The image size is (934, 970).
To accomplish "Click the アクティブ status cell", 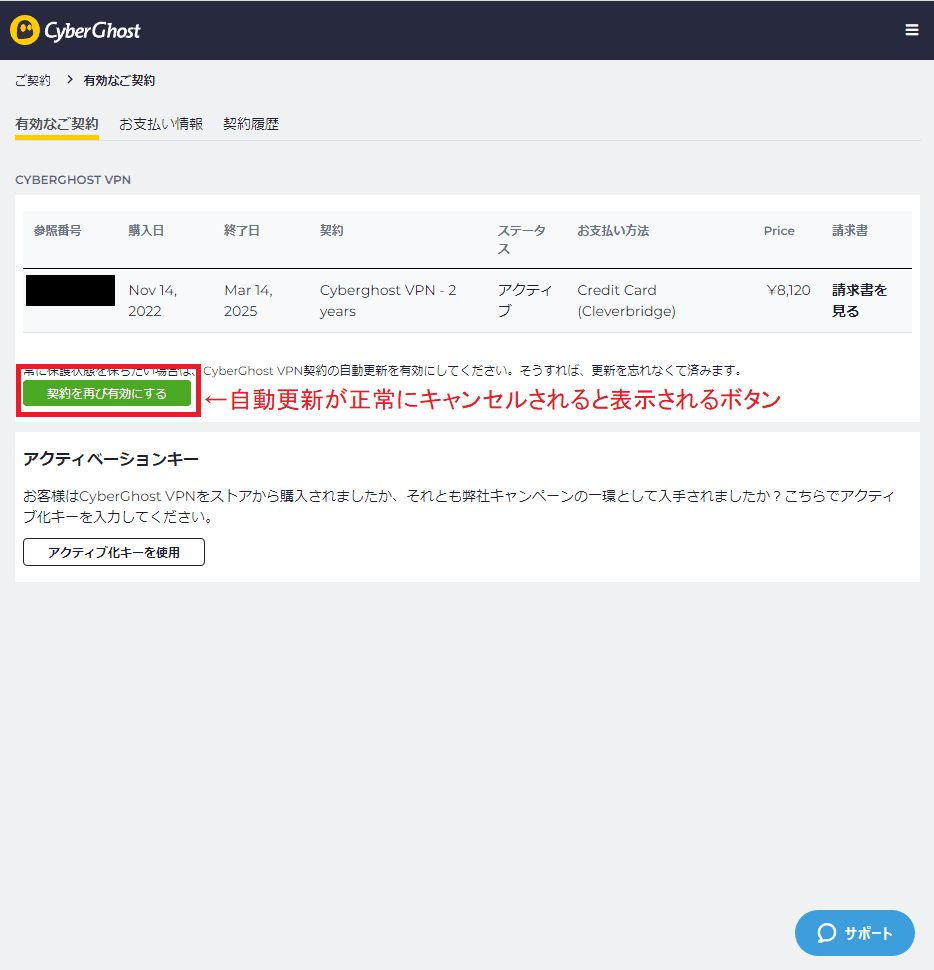I will click(525, 301).
